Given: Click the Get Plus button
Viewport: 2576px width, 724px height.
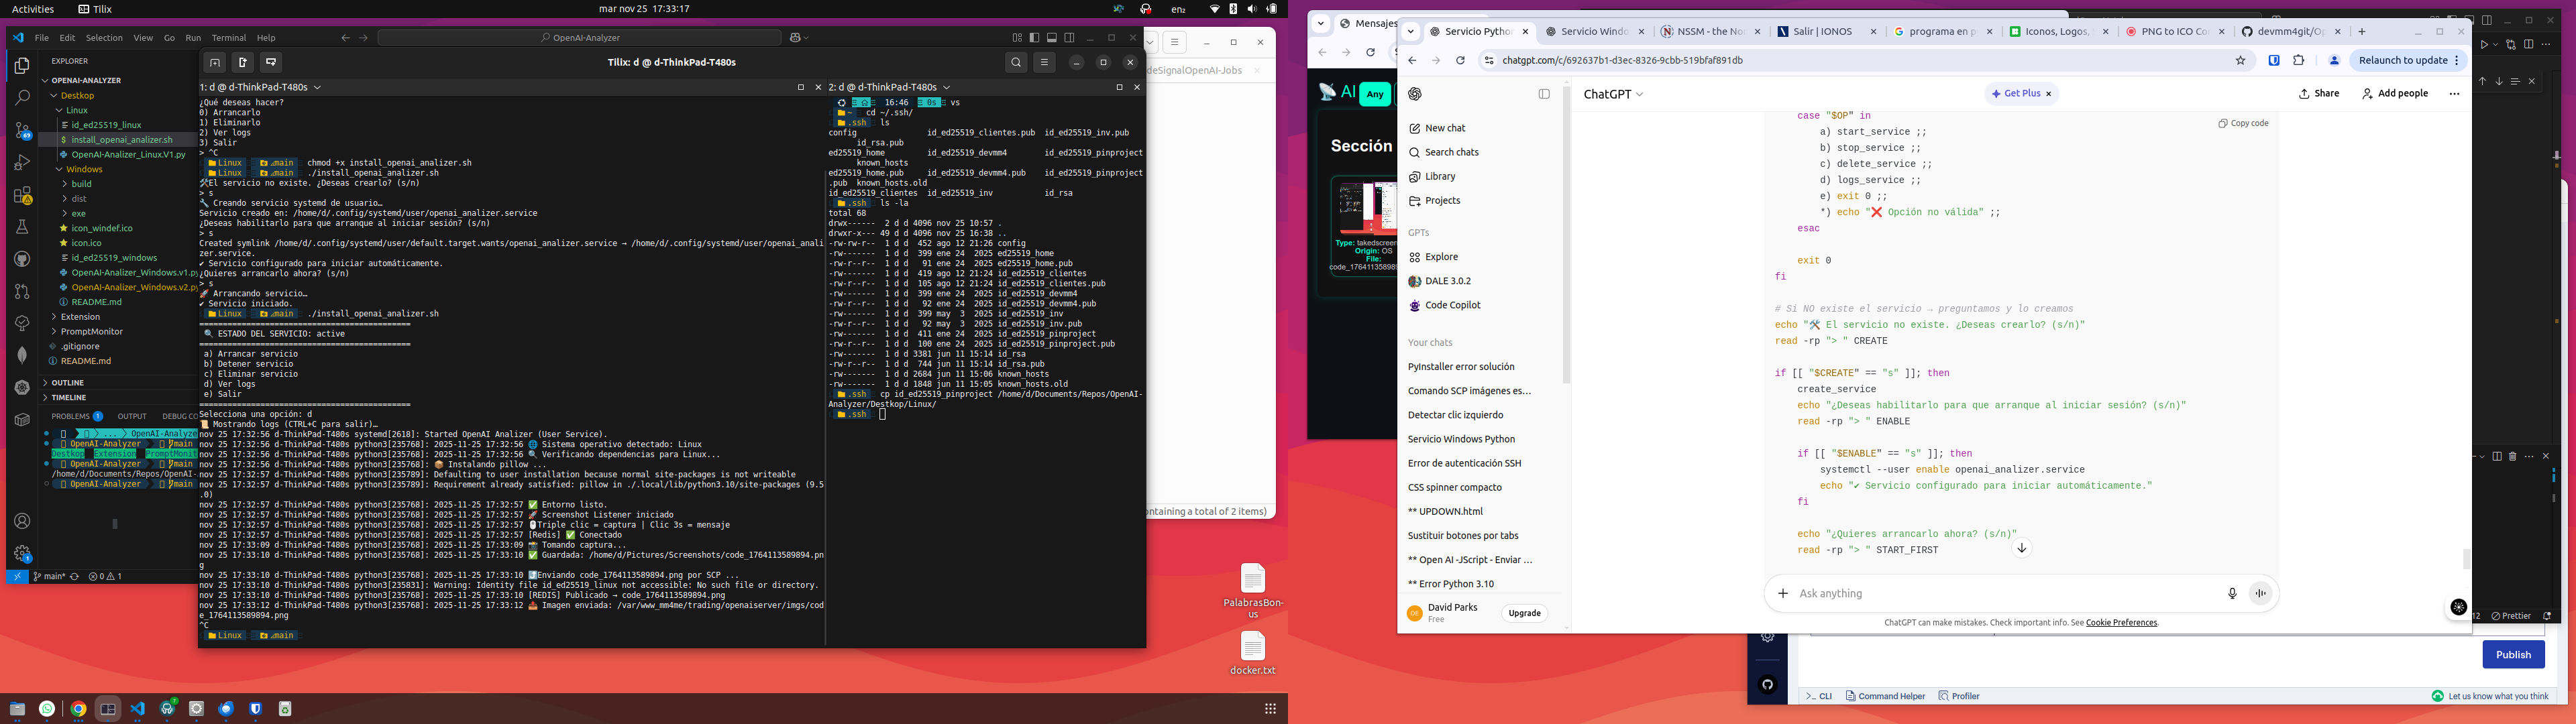Looking at the screenshot, I should click(x=2020, y=94).
